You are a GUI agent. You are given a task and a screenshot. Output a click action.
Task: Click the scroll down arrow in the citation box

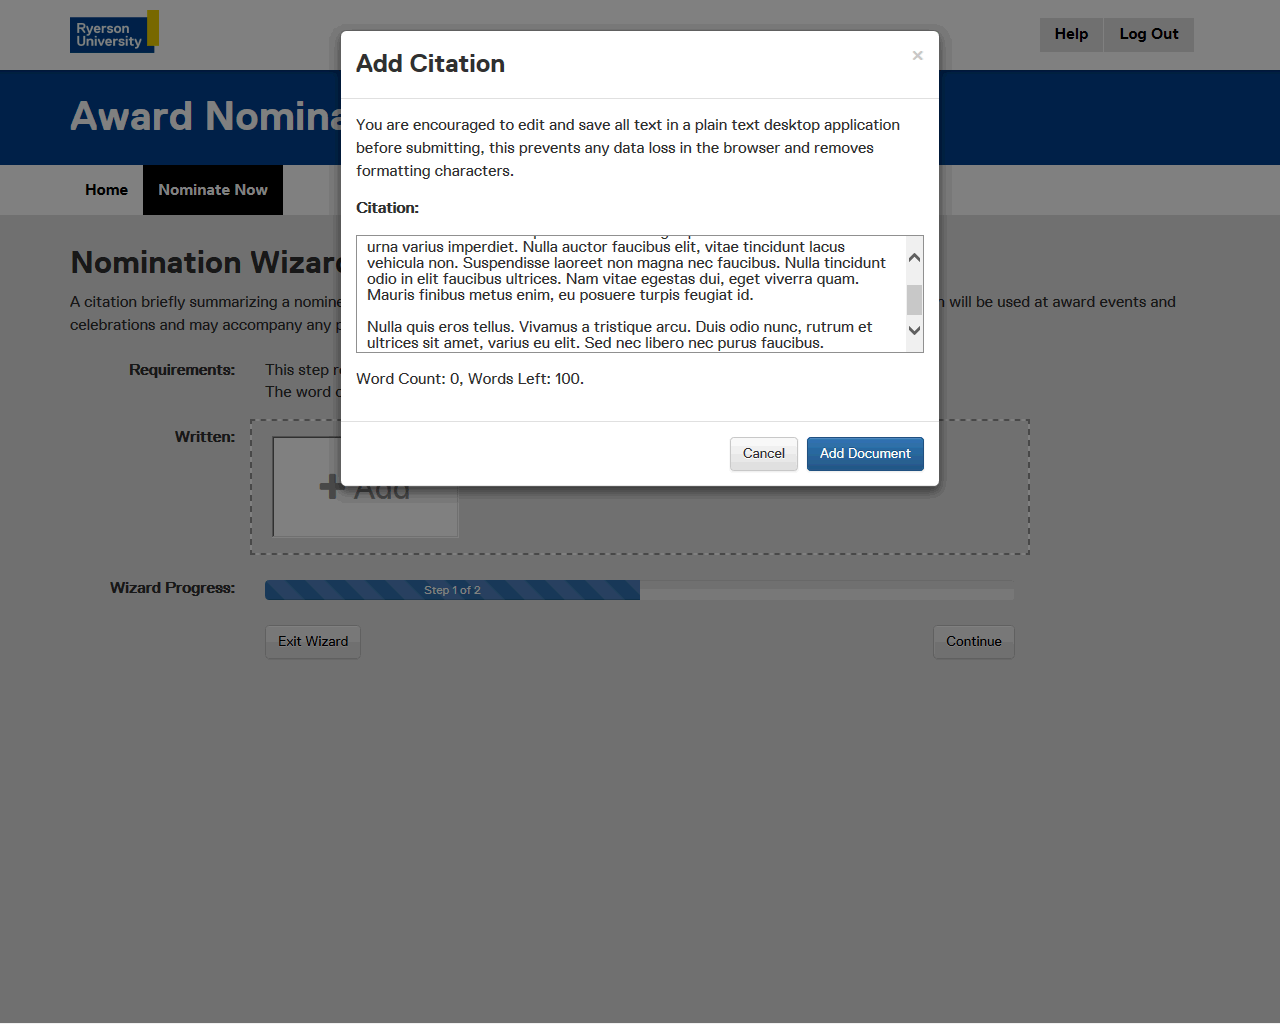[914, 330]
